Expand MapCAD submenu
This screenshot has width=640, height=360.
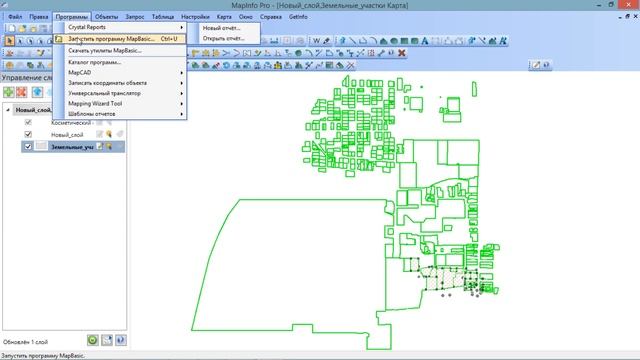182,72
